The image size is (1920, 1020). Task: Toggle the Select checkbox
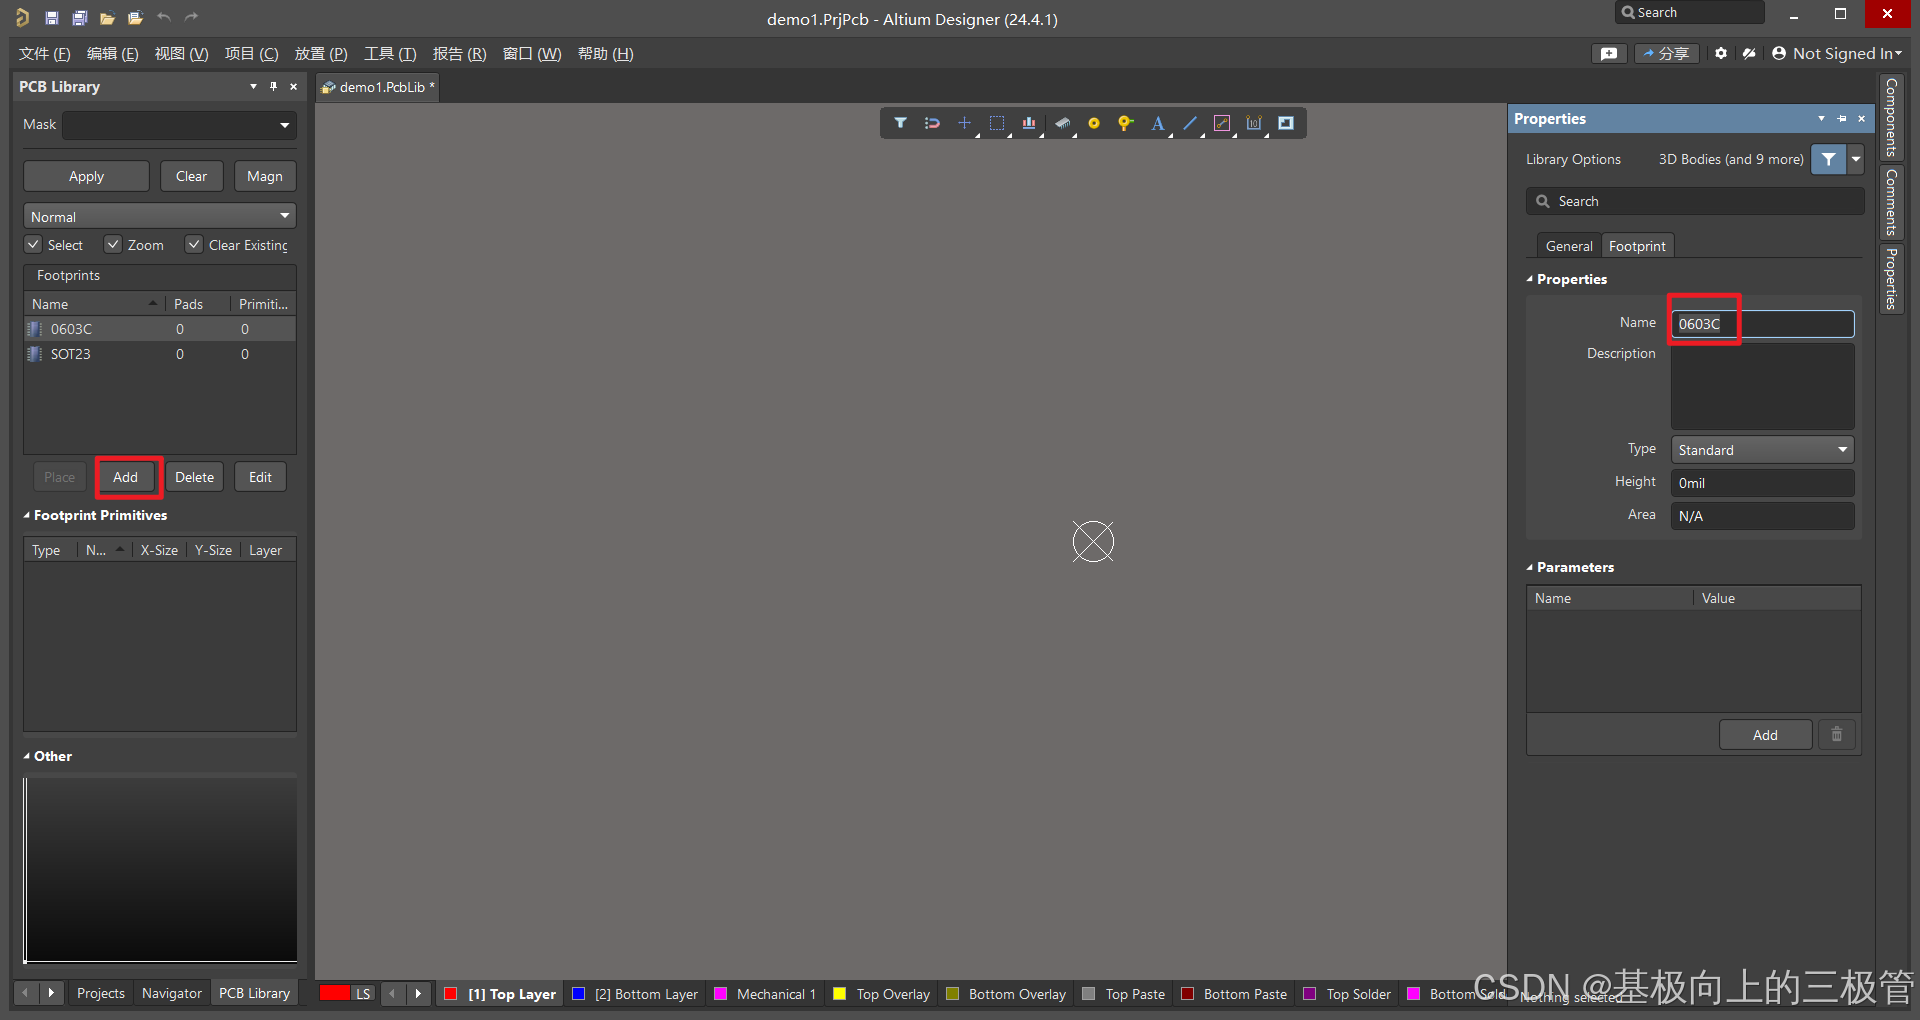pyautogui.click(x=34, y=244)
